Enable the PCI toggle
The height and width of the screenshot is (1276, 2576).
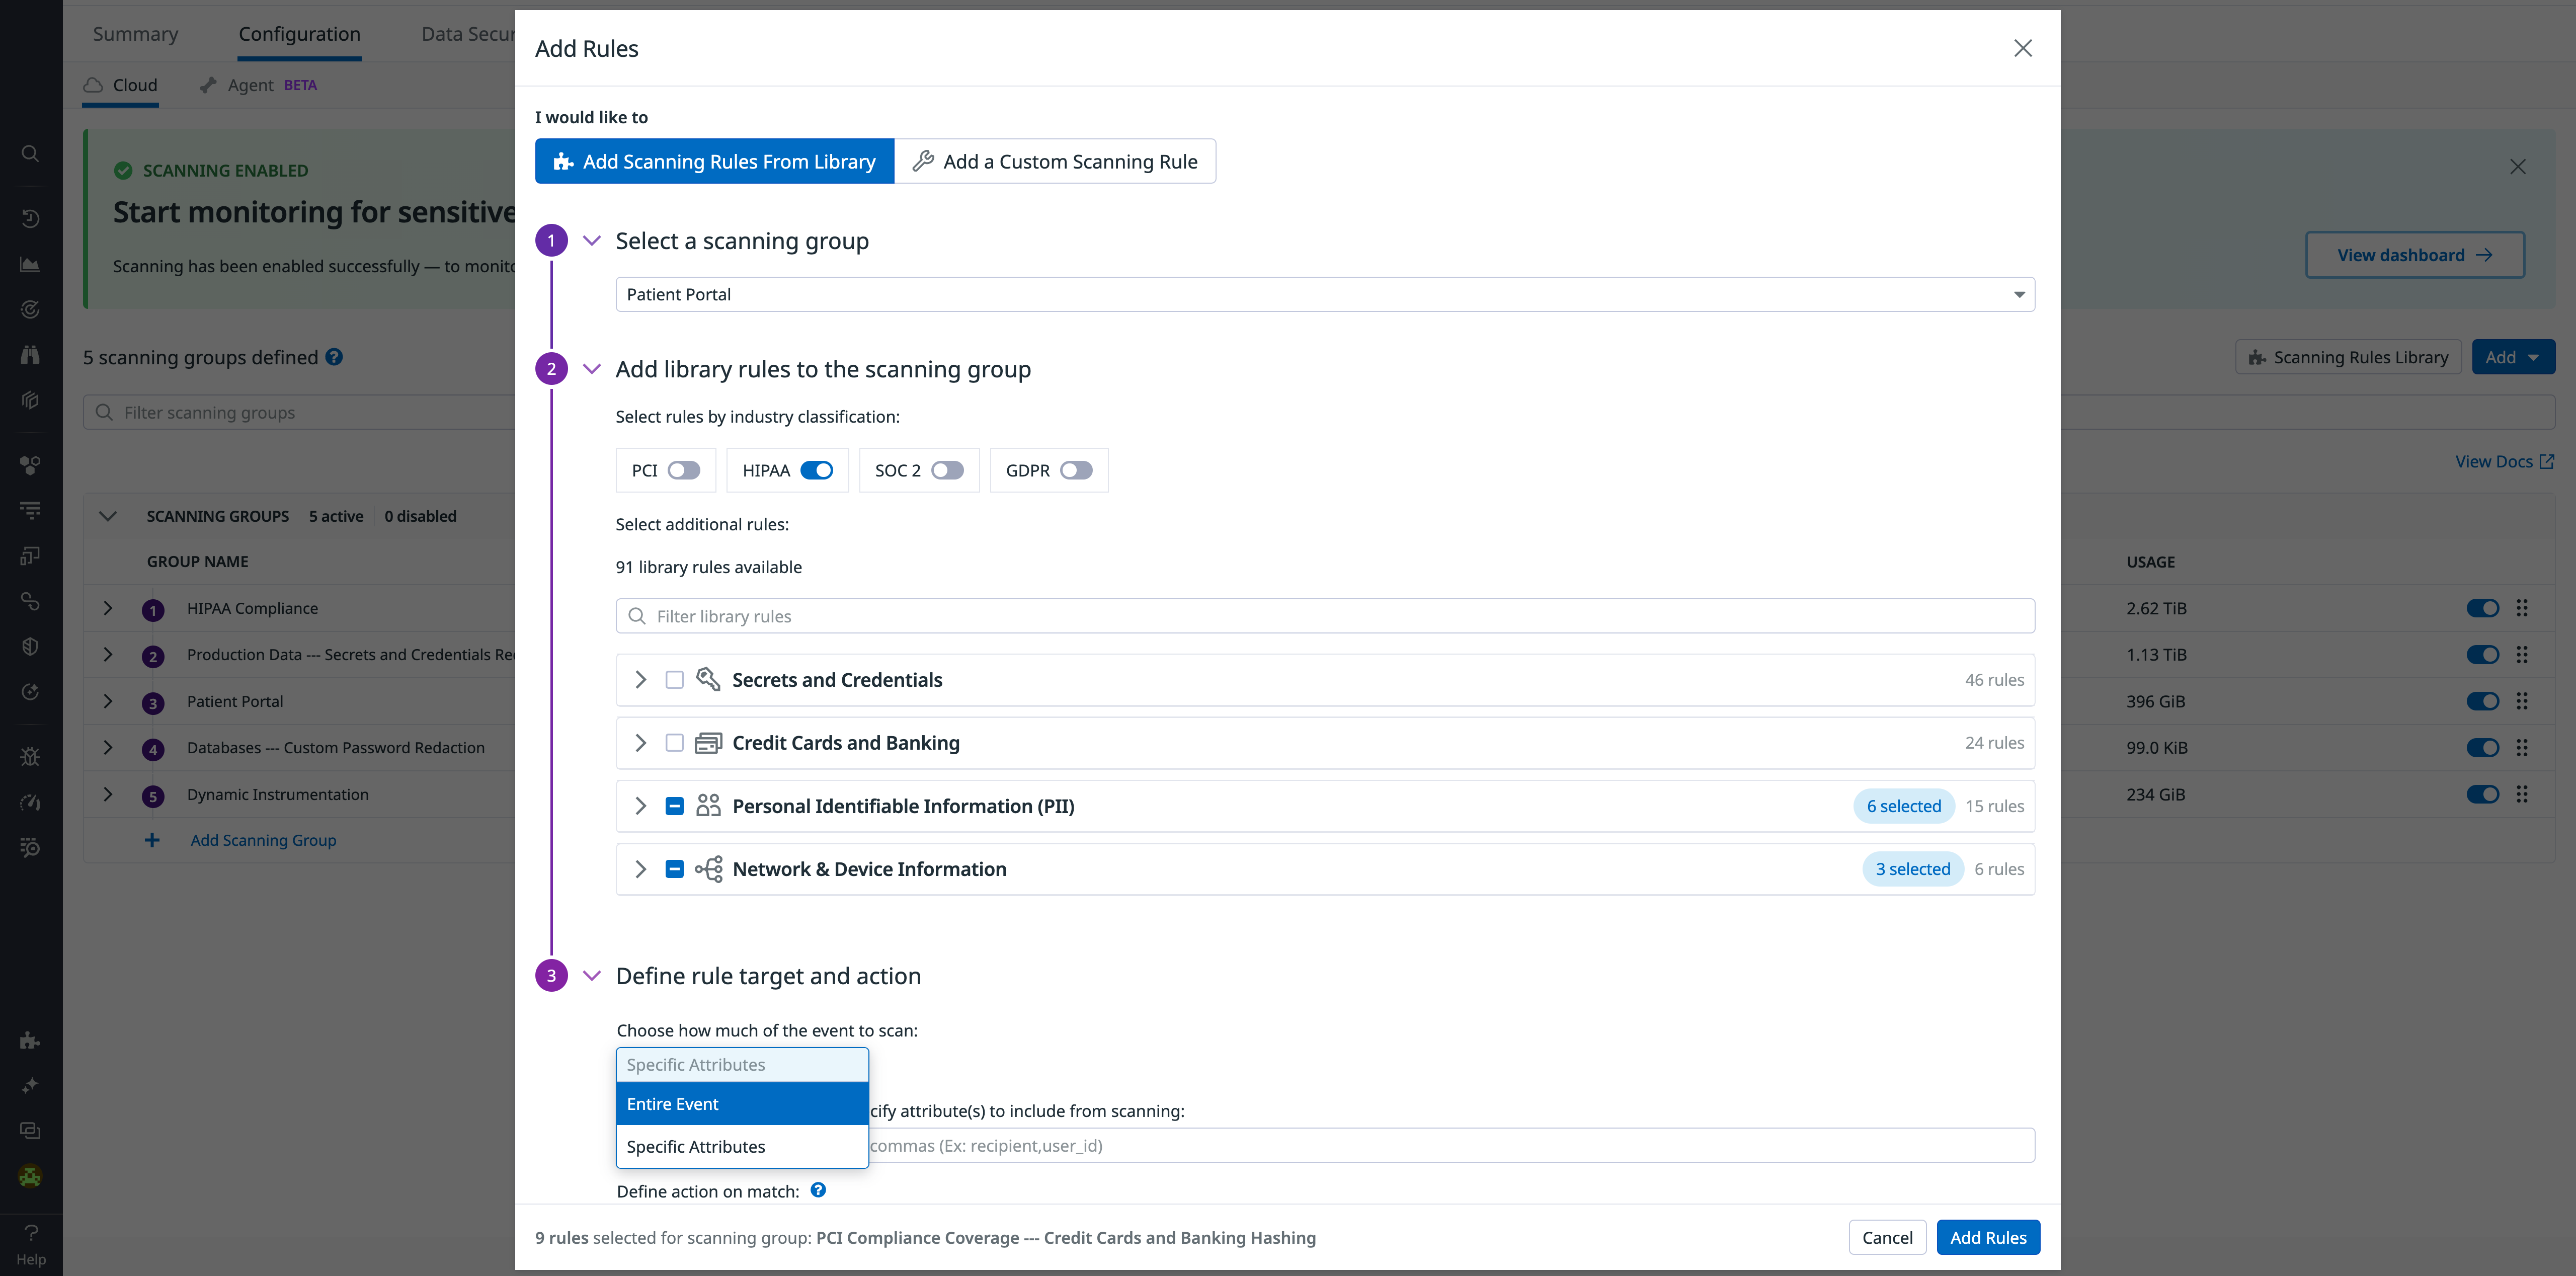(685, 470)
